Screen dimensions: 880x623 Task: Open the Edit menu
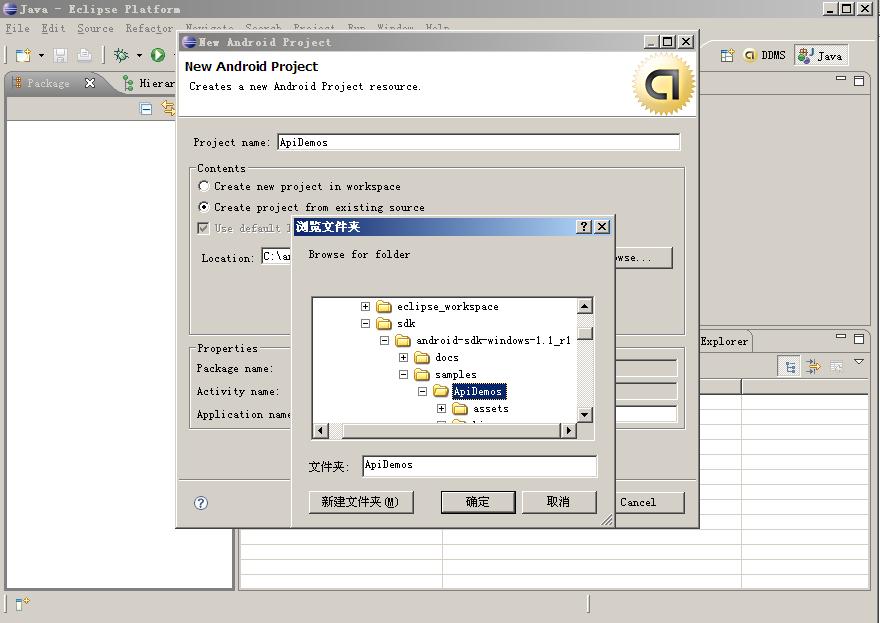click(x=53, y=28)
